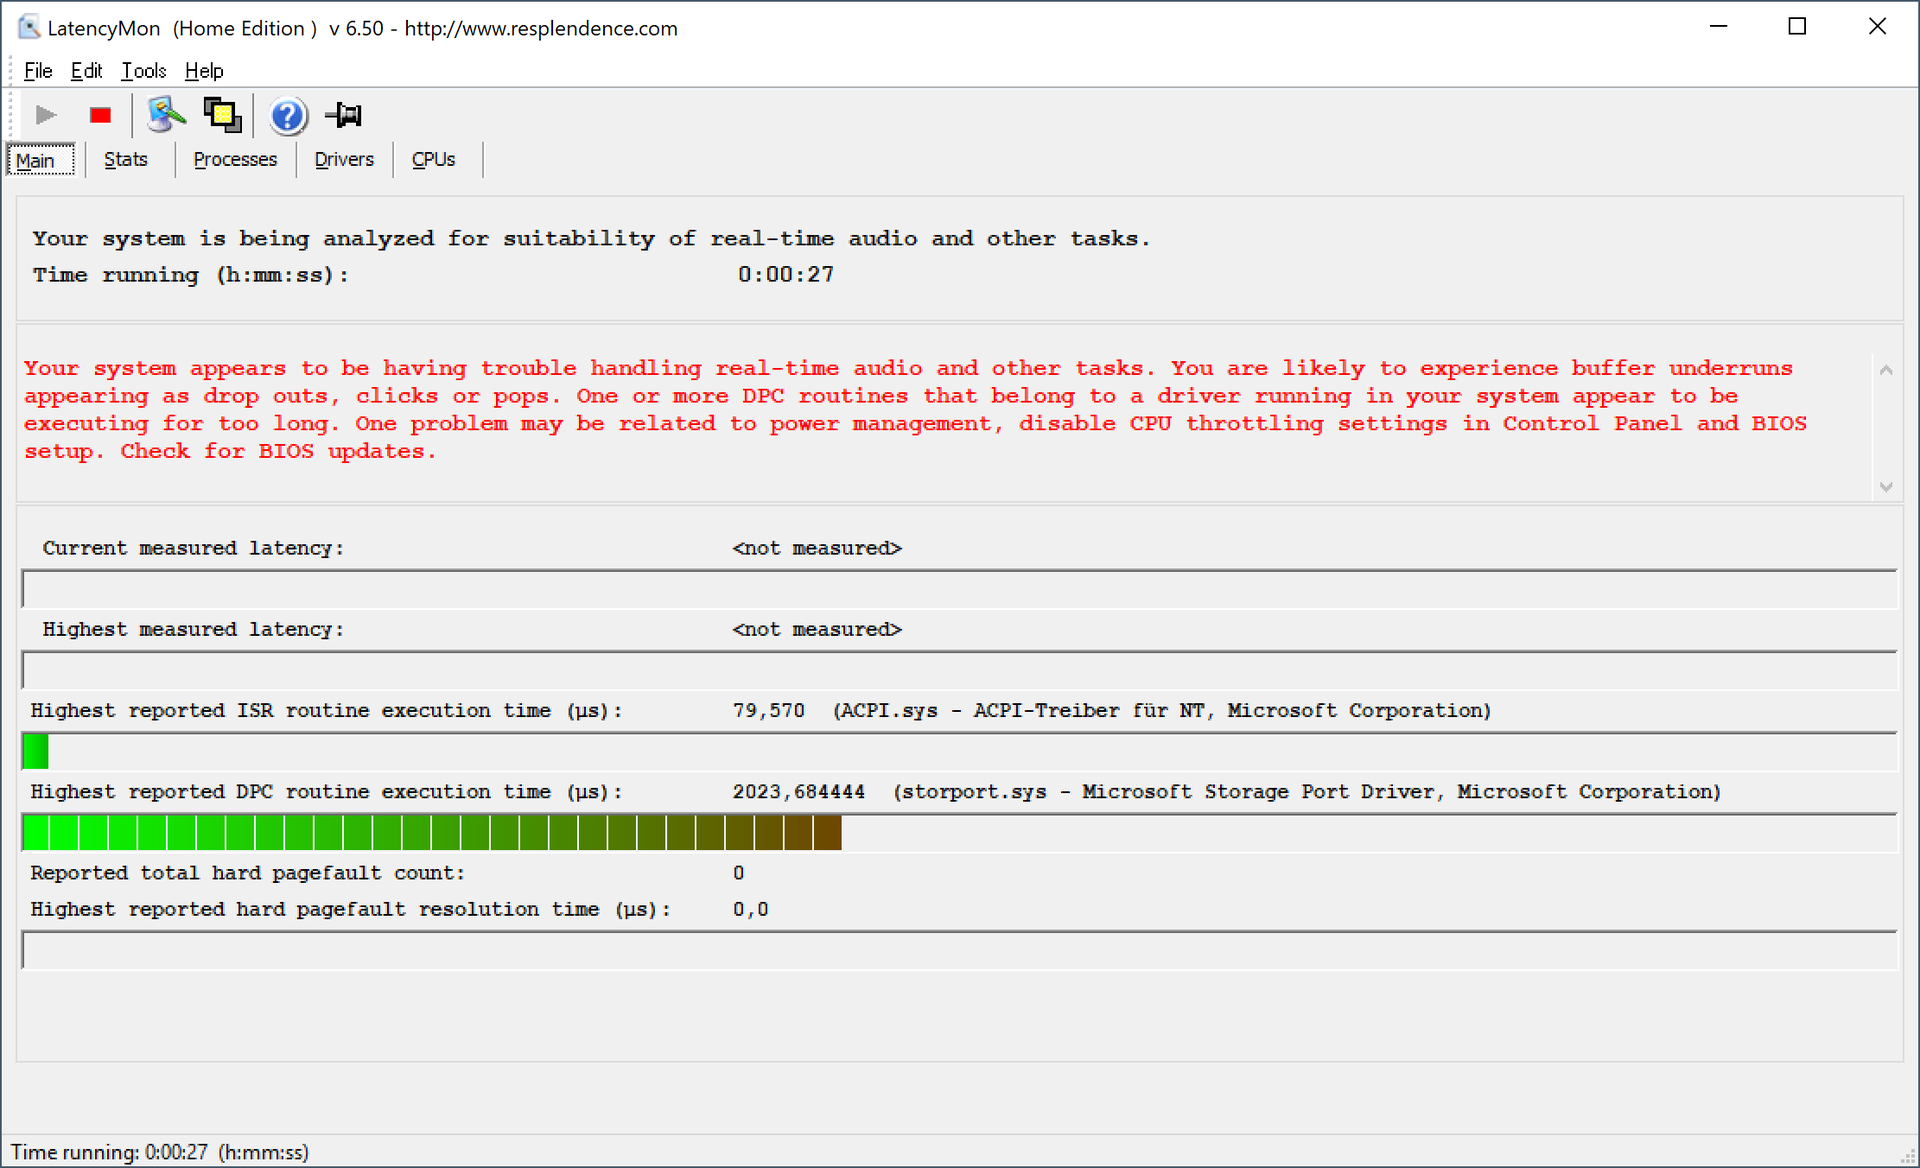Click the LatencyMon title bar app icon
Screen dimensions: 1920x1168
point(29,28)
